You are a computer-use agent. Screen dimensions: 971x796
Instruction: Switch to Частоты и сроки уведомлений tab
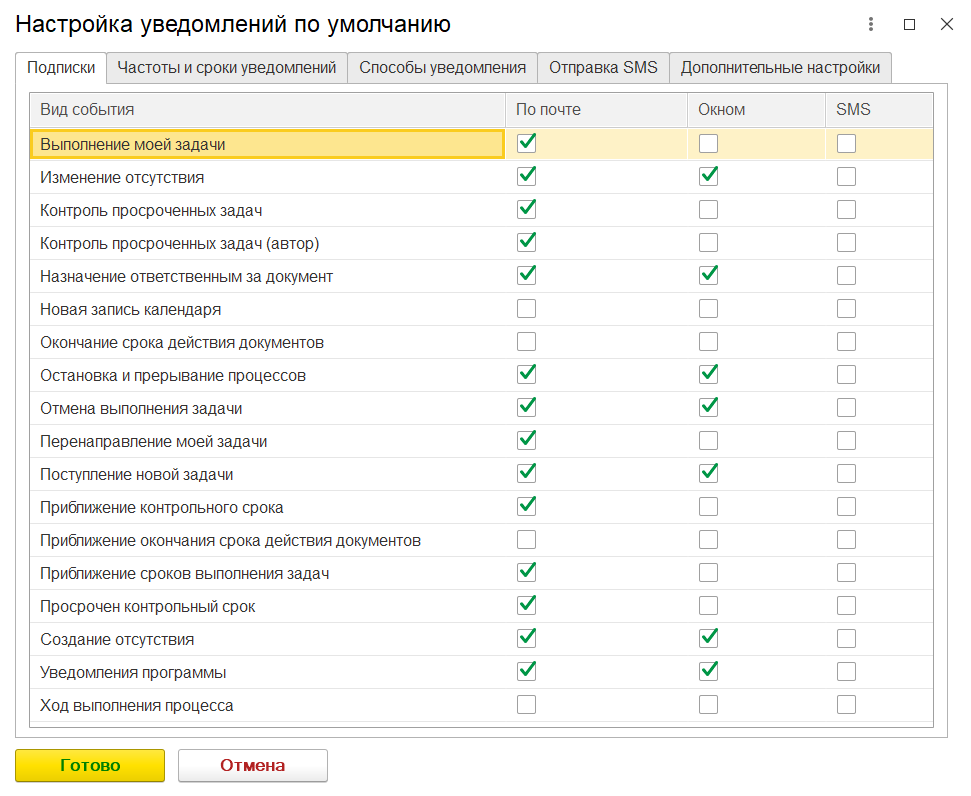pyautogui.click(x=226, y=68)
